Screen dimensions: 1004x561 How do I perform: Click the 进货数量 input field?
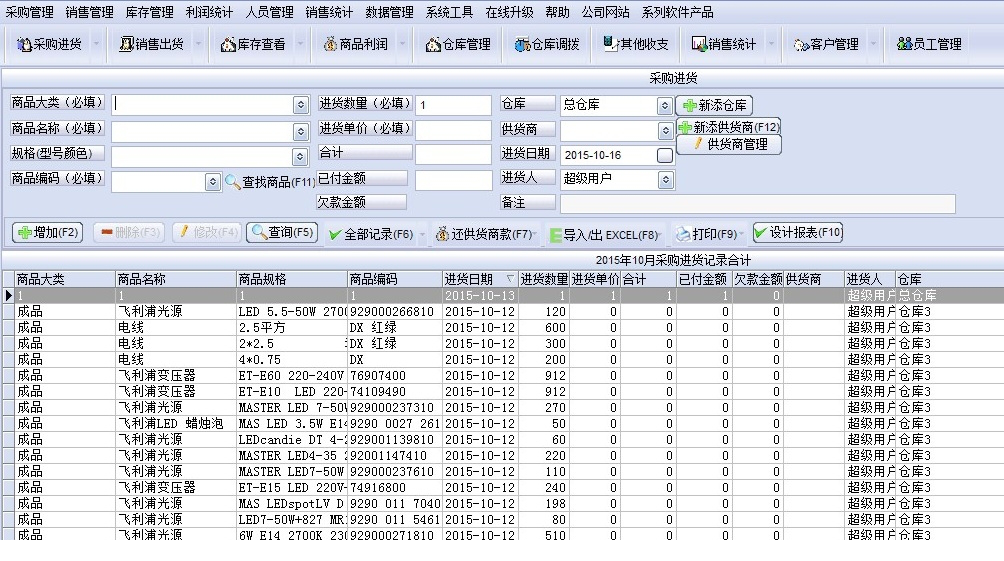coord(453,105)
